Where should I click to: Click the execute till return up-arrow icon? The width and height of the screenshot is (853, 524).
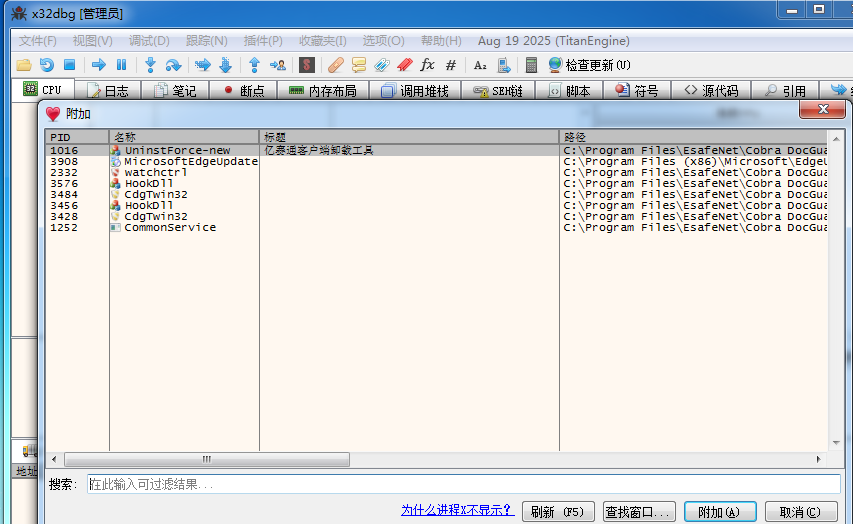tap(254, 65)
